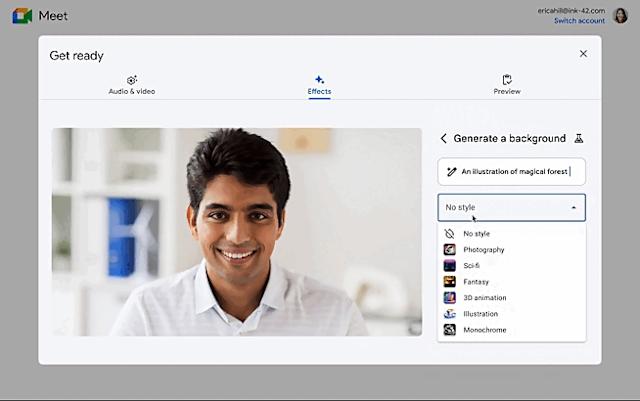Select the Sci-fi style thumbnail icon
The width and height of the screenshot is (640, 401).
[450, 266]
